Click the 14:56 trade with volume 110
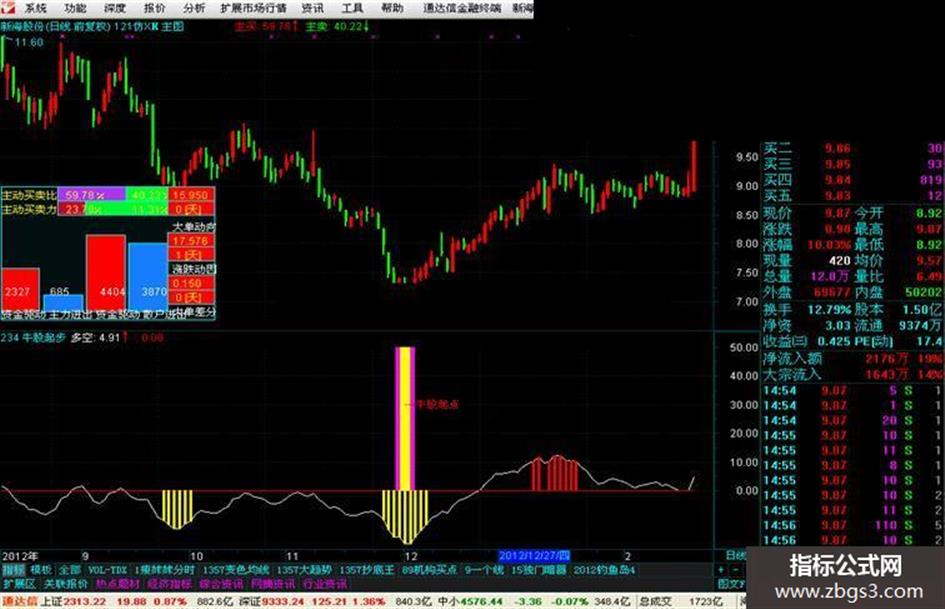945x609 pixels. (x=852, y=525)
